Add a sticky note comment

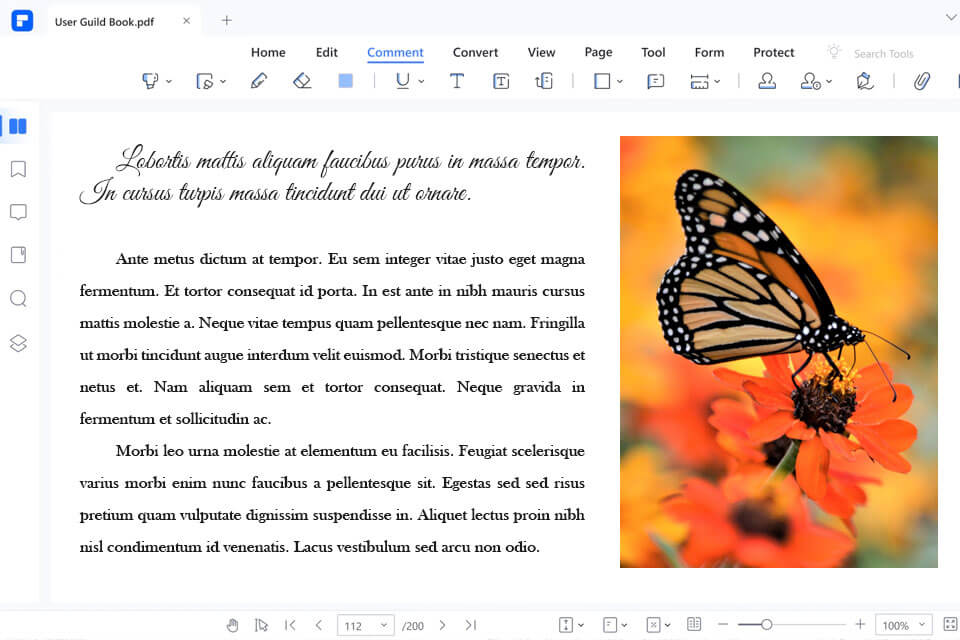656,81
